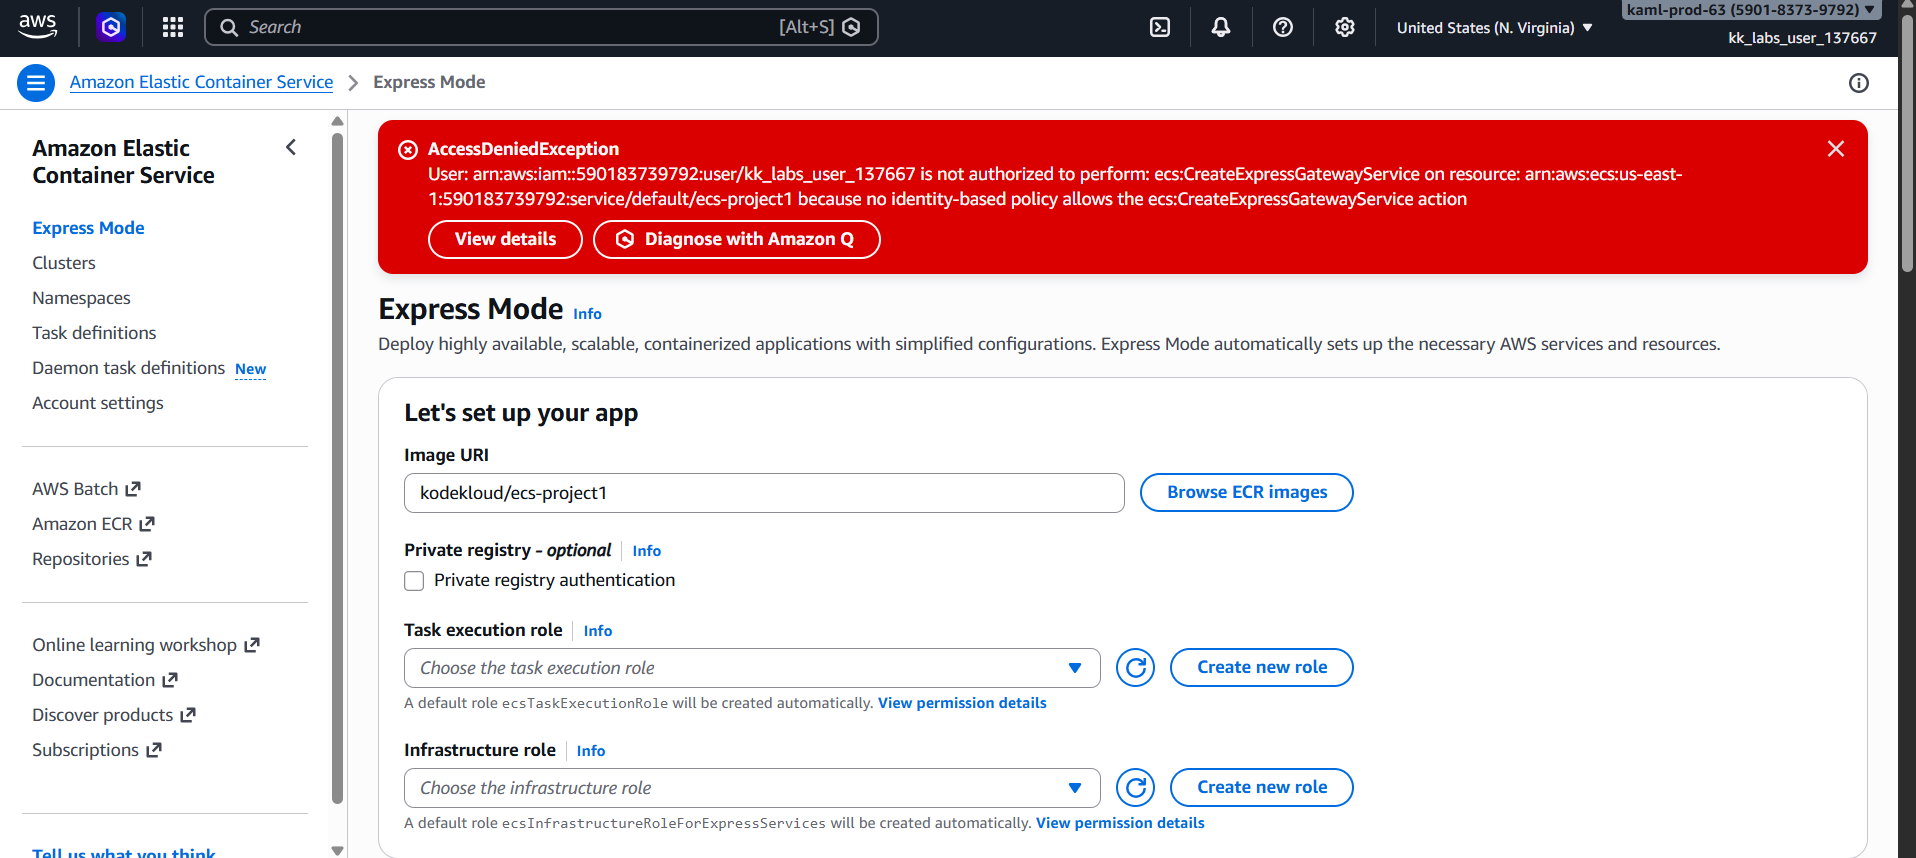Click the View details button

[505, 239]
